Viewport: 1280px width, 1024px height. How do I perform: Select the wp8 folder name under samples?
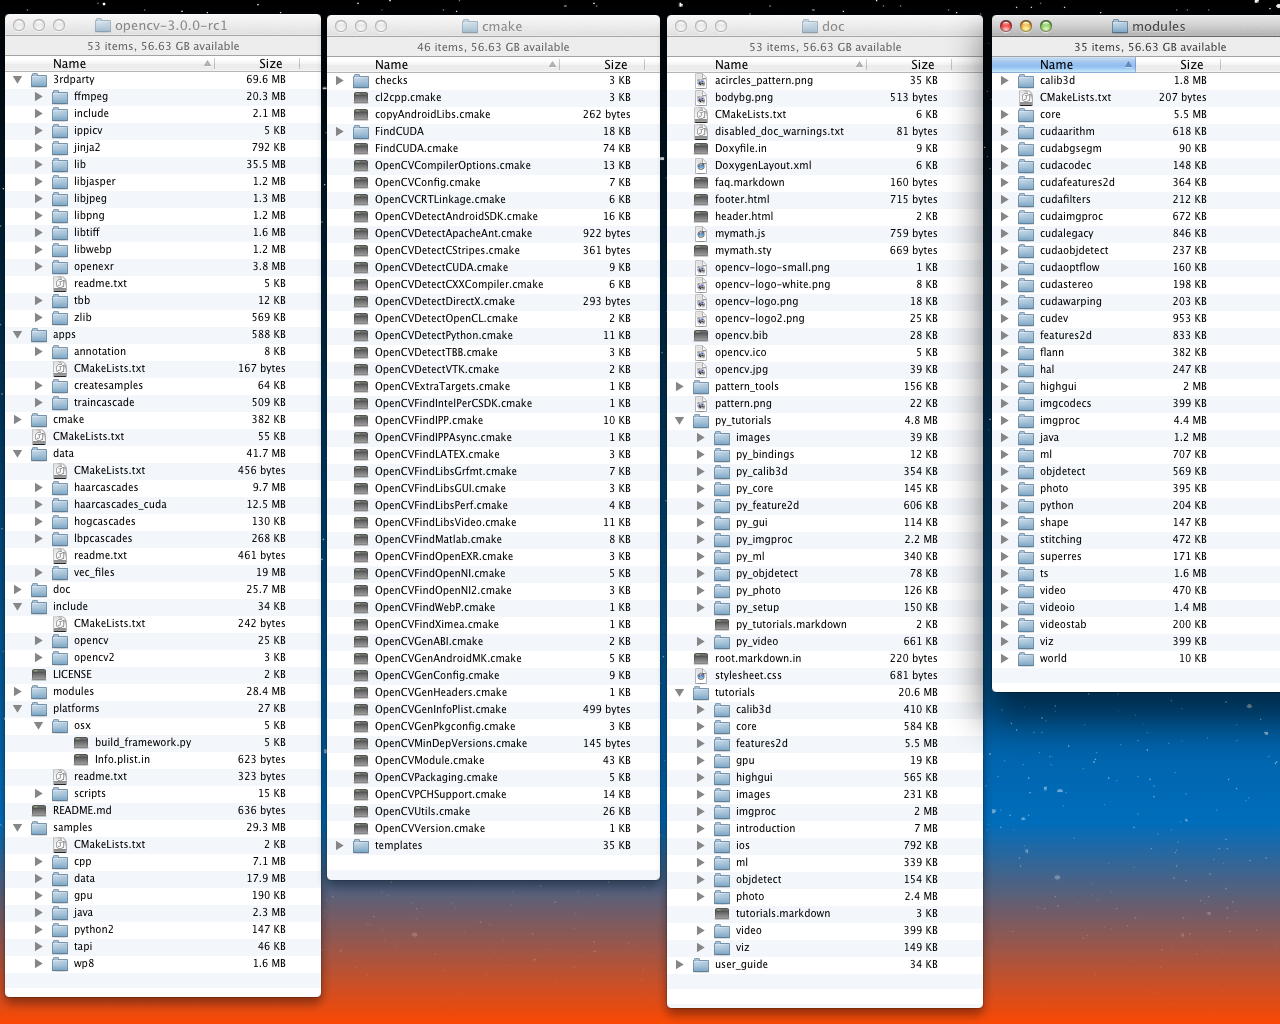pyautogui.click(x=84, y=964)
